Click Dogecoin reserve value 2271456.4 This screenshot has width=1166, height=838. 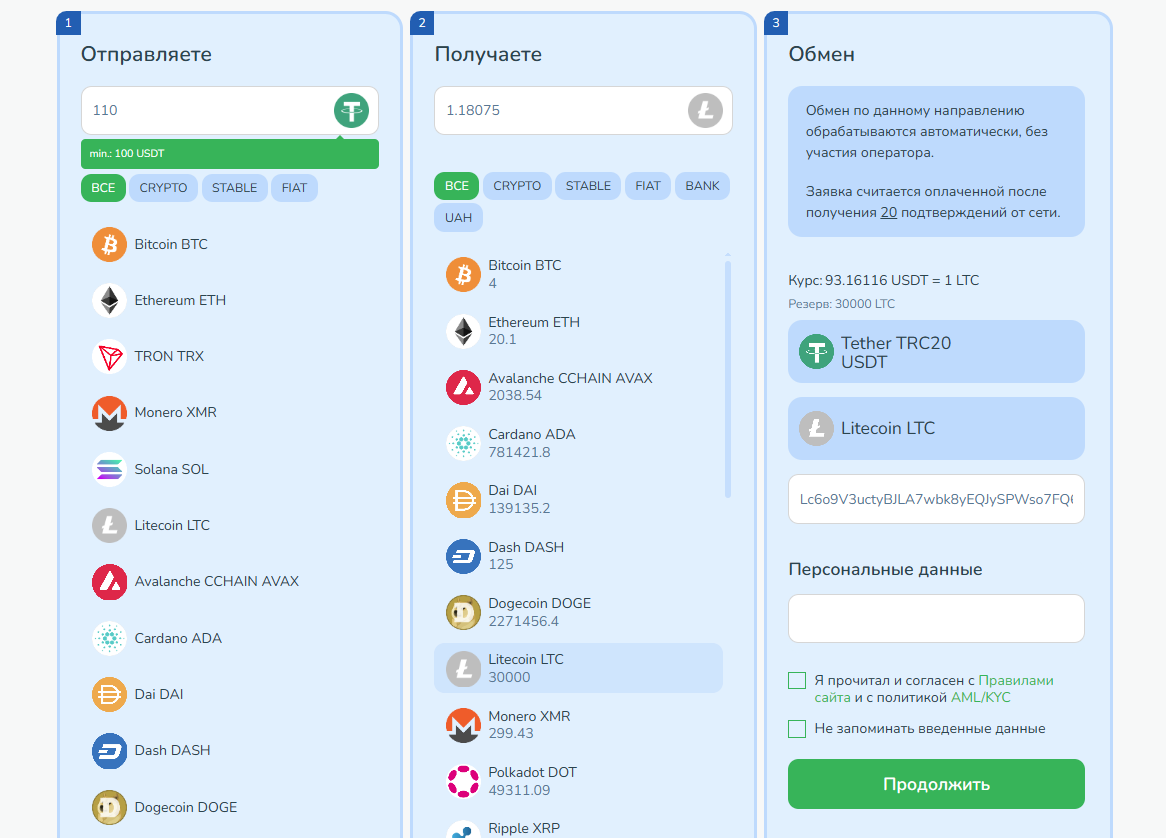(x=524, y=622)
